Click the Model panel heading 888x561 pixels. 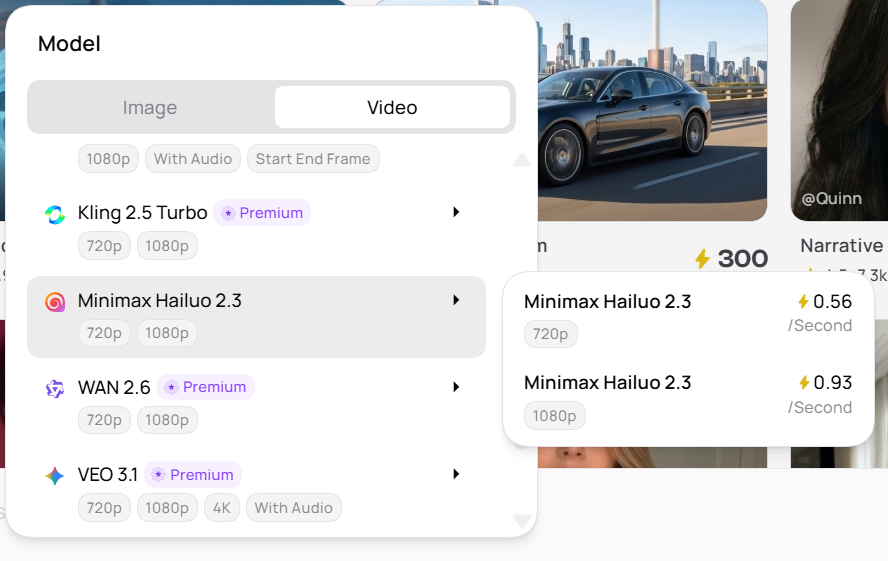[69, 44]
